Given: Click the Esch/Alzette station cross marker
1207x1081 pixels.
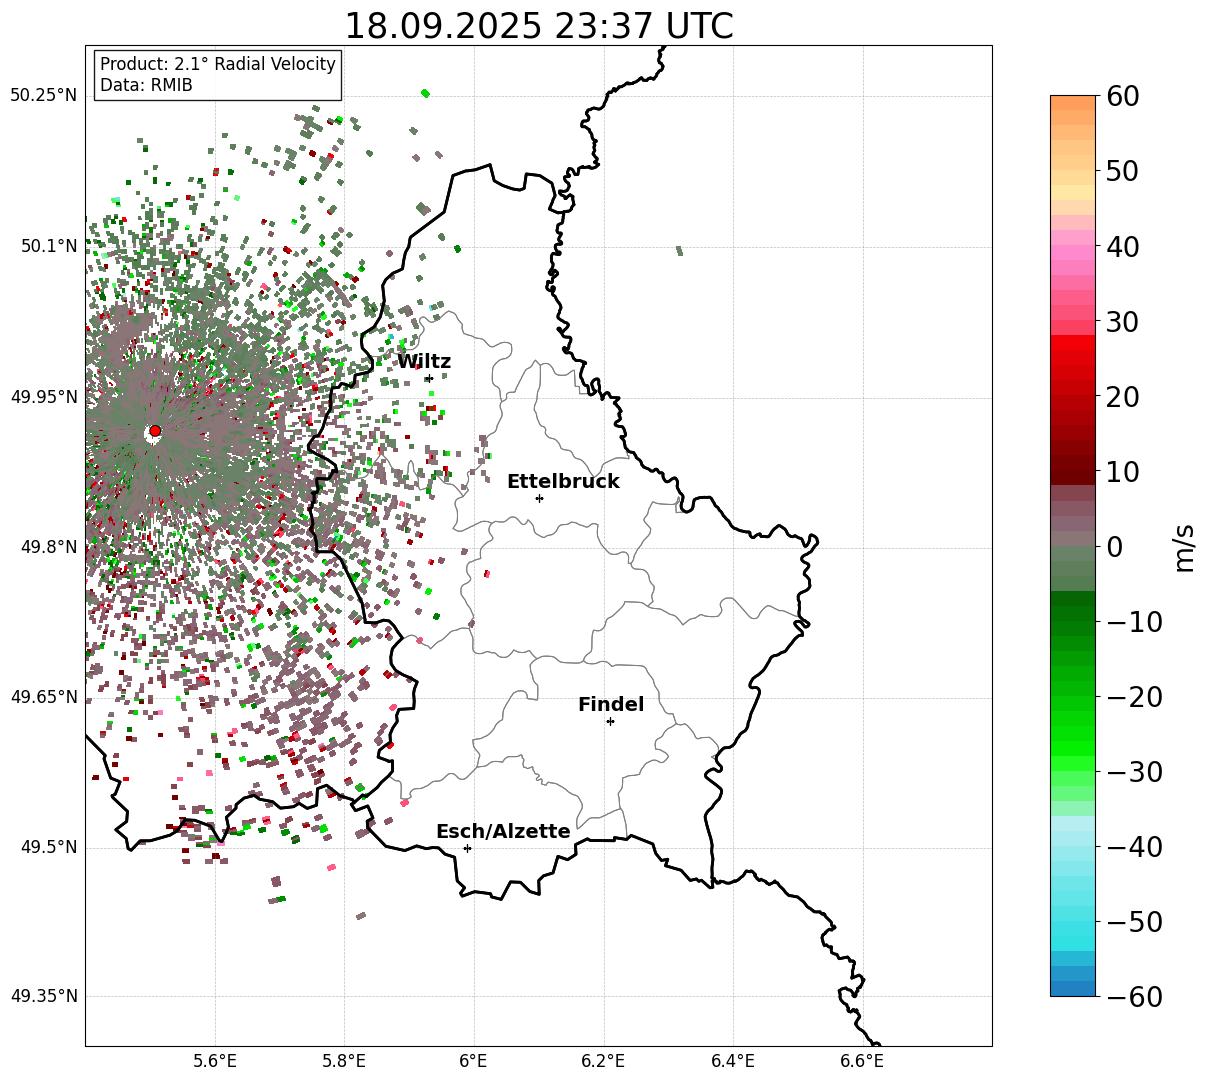Looking at the screenshot, I should point(467,848).
